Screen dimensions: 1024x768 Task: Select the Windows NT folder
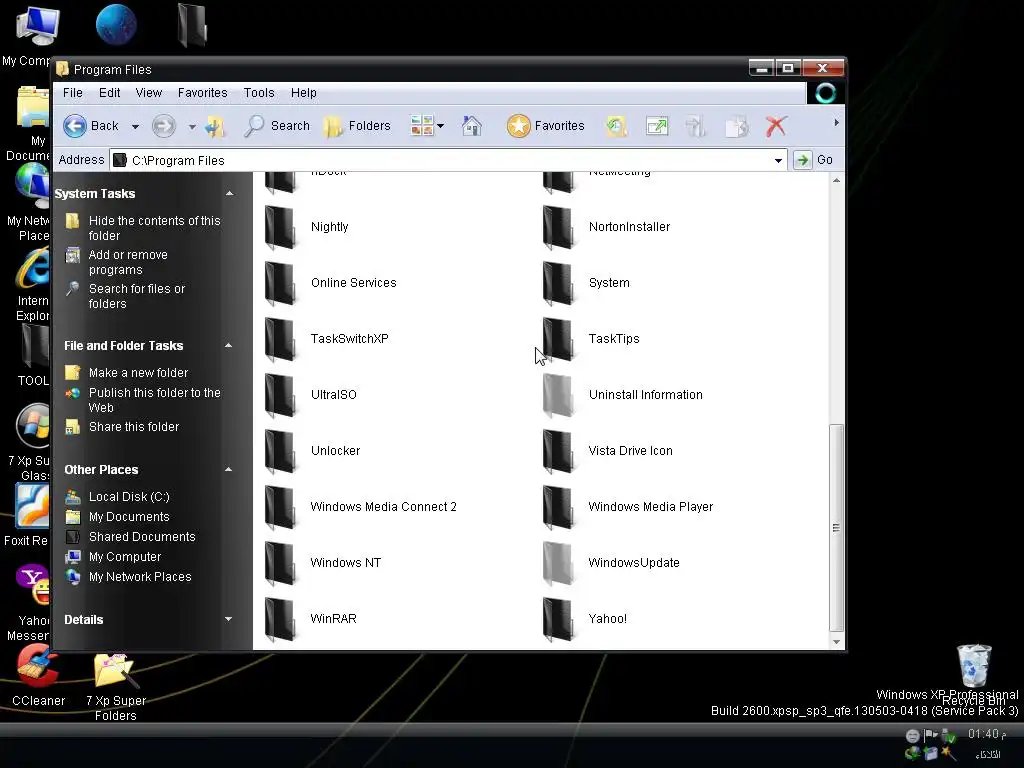[x=323, y=562]
